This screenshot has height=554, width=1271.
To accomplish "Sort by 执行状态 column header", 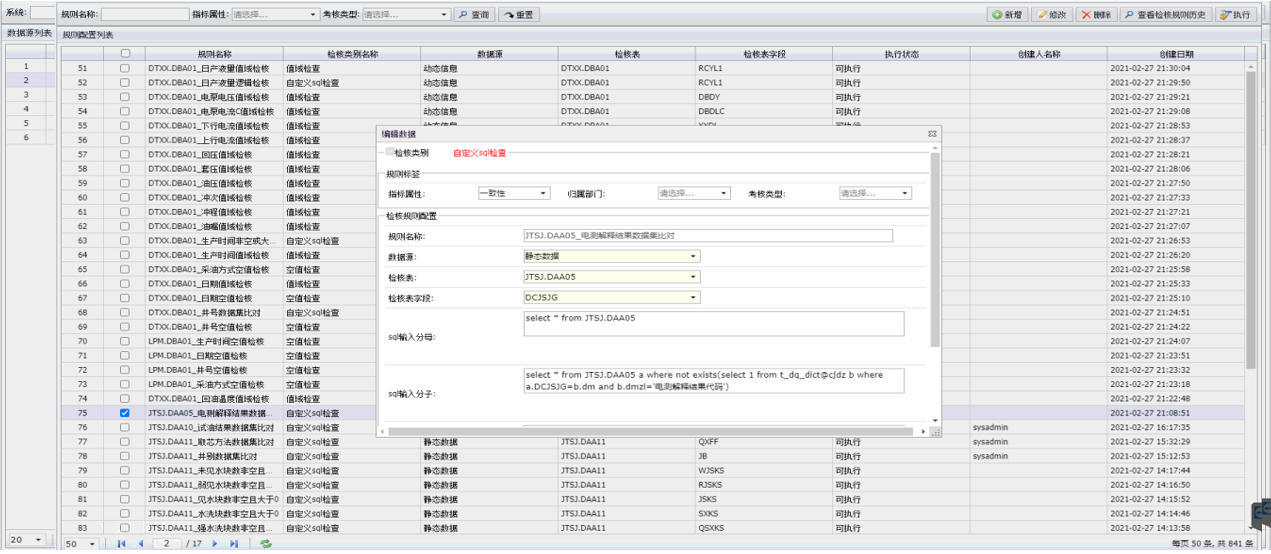I will click(901, 54).
